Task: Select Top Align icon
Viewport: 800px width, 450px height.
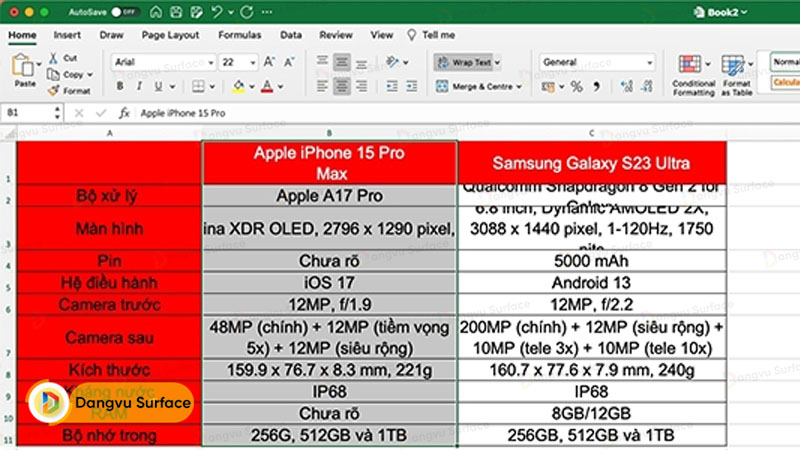Action: tap(322, 62)
